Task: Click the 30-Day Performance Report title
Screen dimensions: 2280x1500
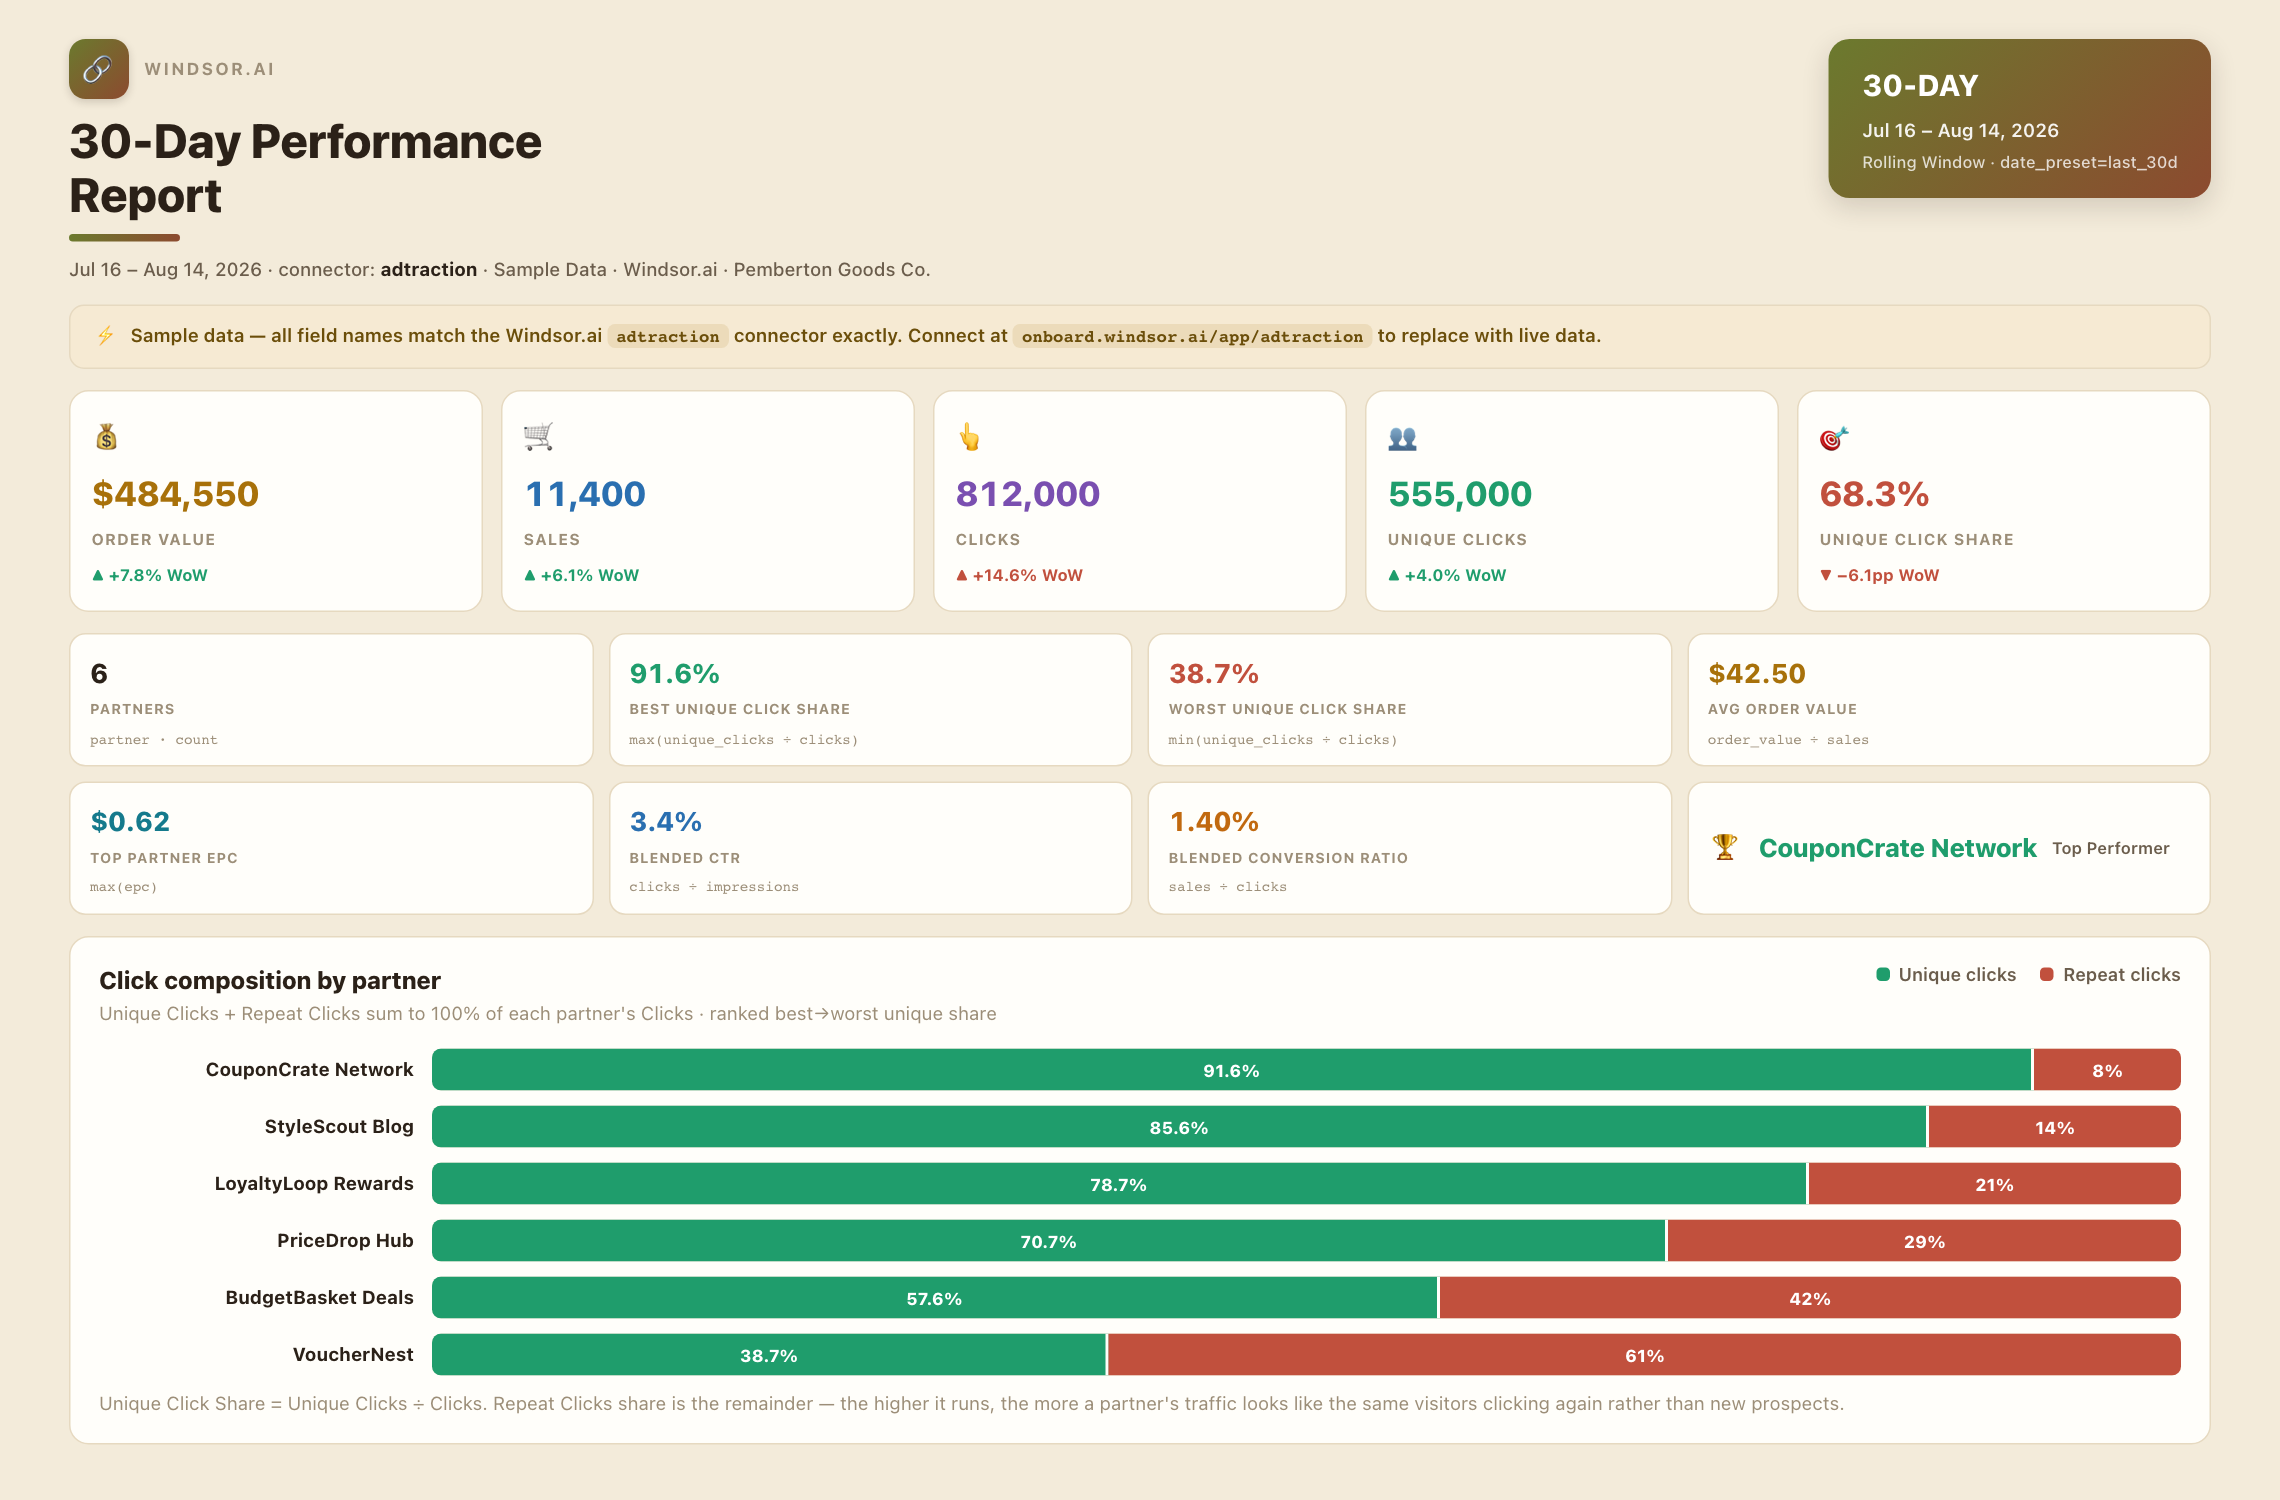Action: 305,168
